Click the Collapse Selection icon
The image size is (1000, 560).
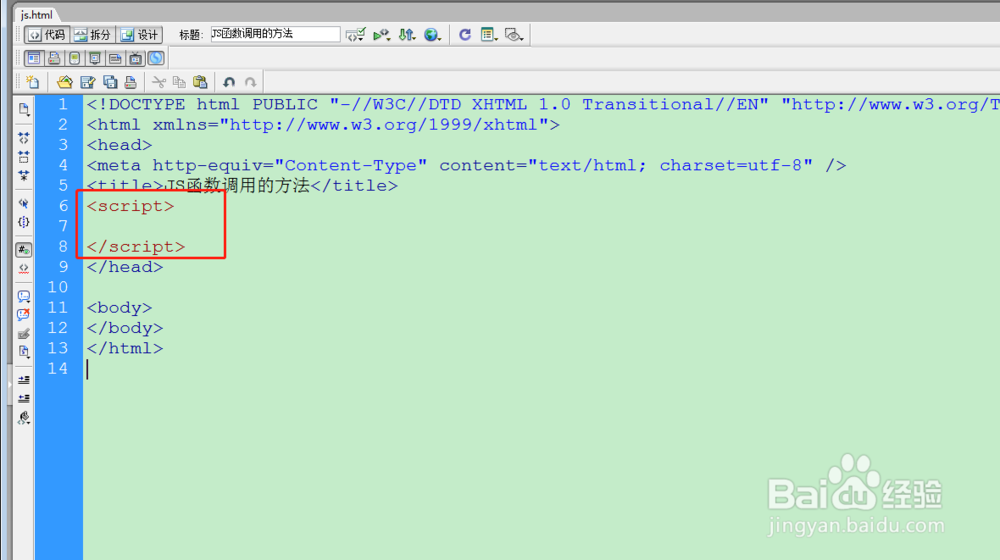point(24,157)
